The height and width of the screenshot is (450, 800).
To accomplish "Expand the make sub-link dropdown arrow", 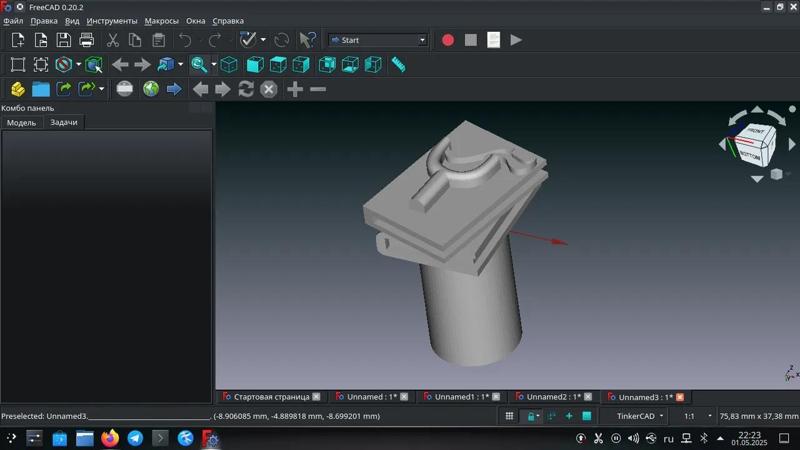I will click(102, 89).
